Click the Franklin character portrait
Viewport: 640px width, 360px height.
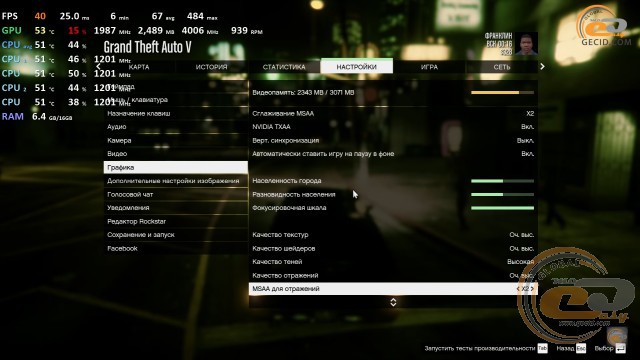(526, 43)
